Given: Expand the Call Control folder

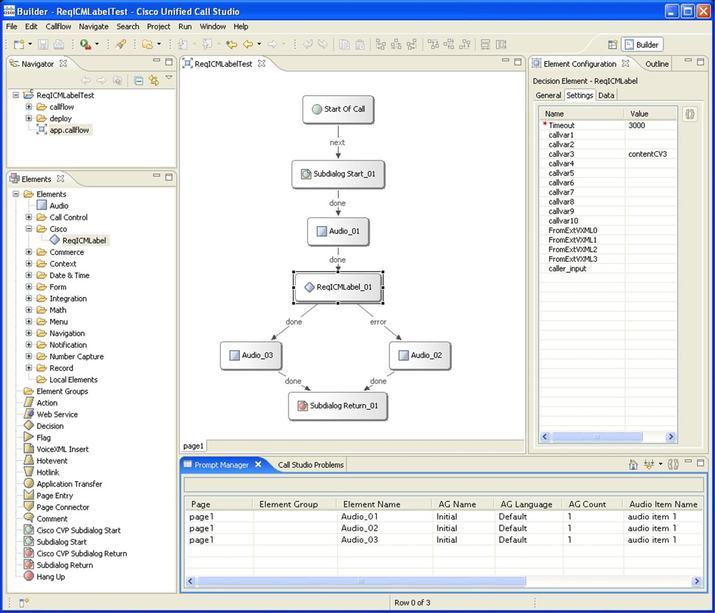Looking at the screenshot, I should (x=29, y=217).
